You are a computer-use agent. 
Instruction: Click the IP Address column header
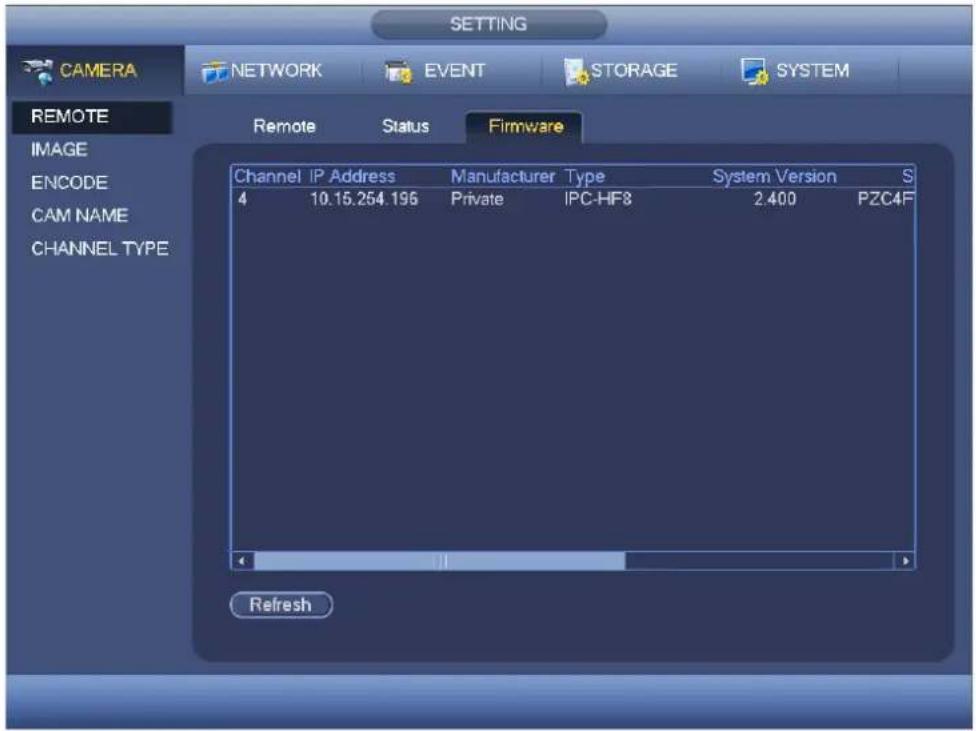pos(352,176)
